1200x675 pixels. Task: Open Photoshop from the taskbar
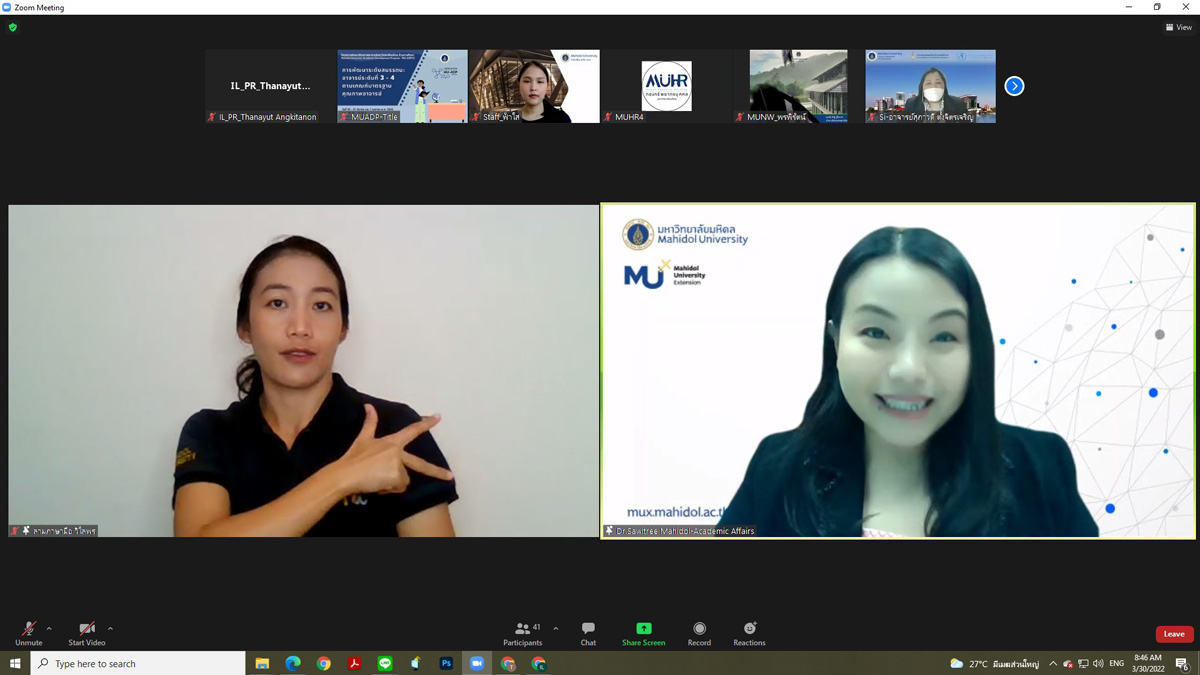pyautogui.click(x=446, y=663)
